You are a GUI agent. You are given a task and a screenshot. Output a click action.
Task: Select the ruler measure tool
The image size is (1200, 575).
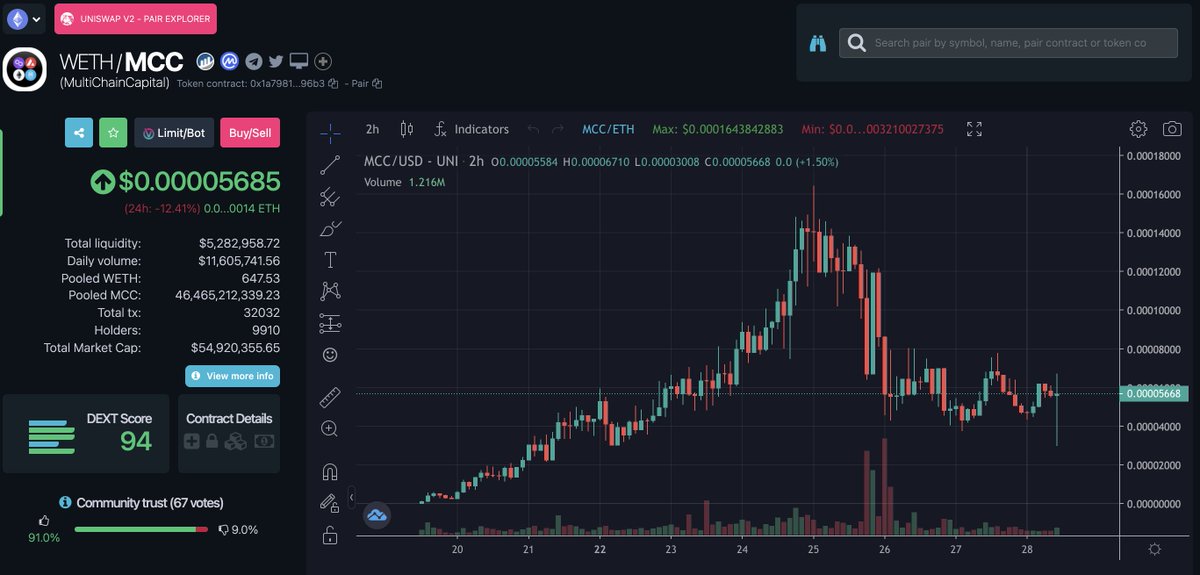click(330, 397)
